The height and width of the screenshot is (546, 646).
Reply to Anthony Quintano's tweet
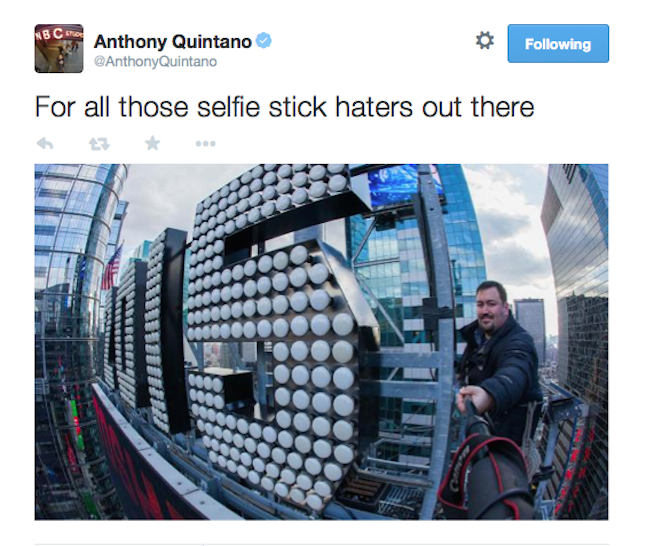click(x=45, y=144)
